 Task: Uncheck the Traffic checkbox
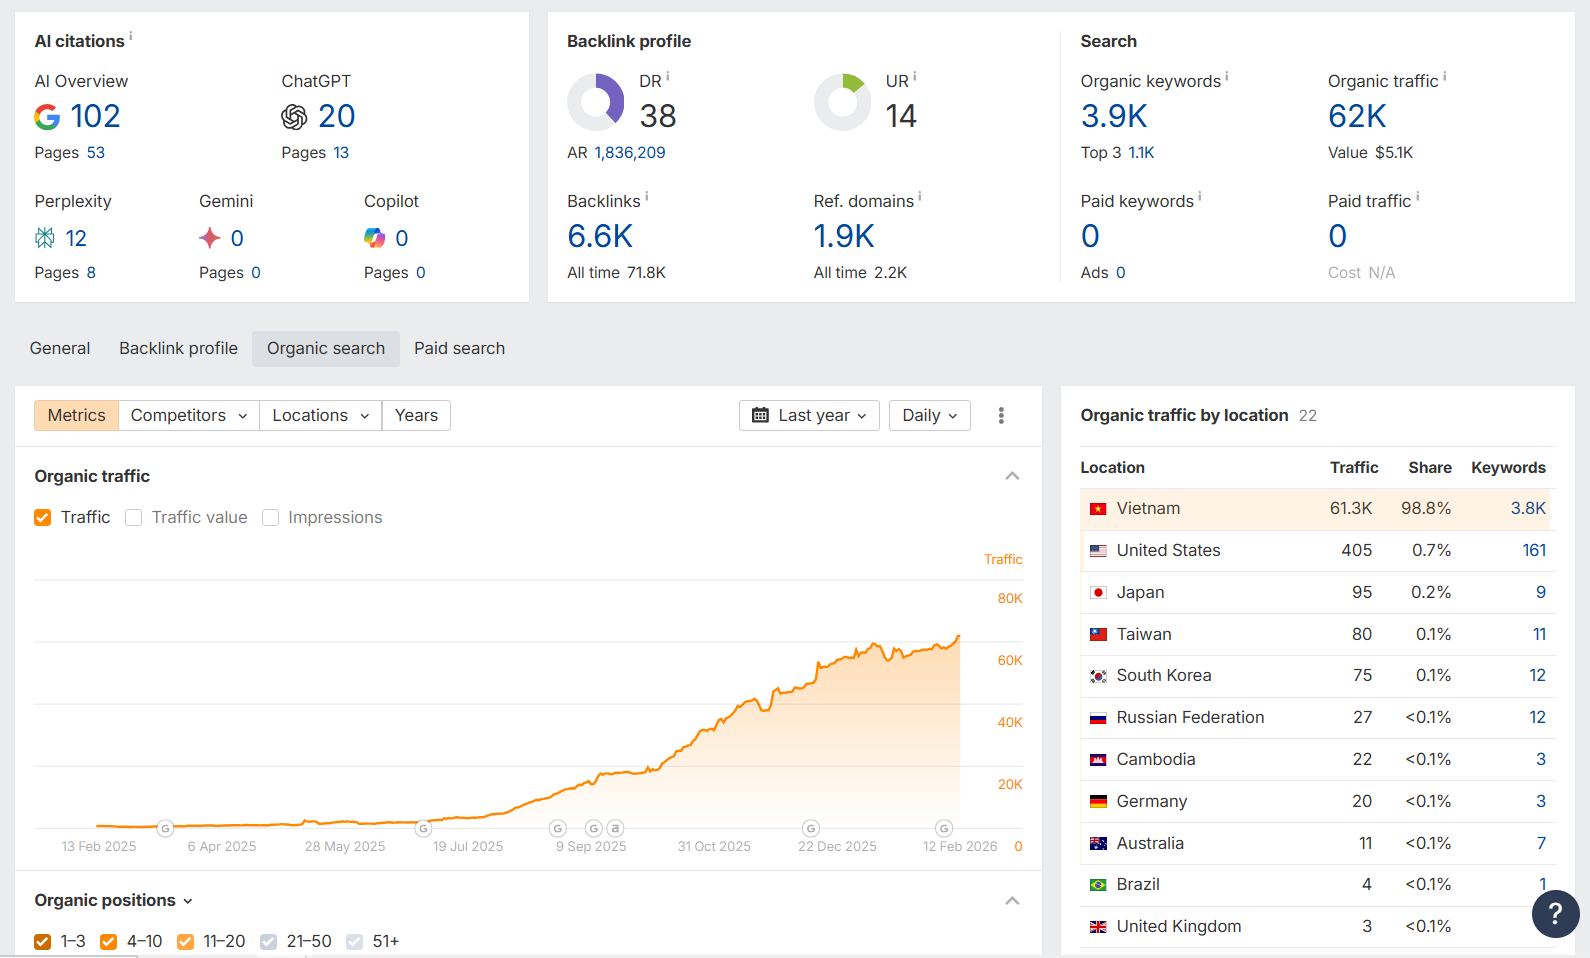43,517
